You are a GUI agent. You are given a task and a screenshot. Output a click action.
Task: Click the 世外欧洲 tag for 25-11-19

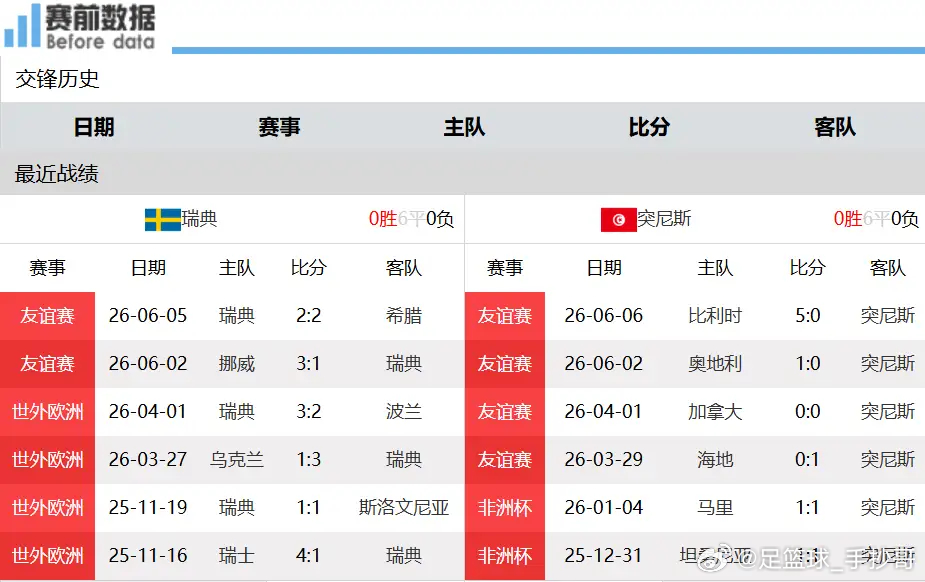coord(47,508)
